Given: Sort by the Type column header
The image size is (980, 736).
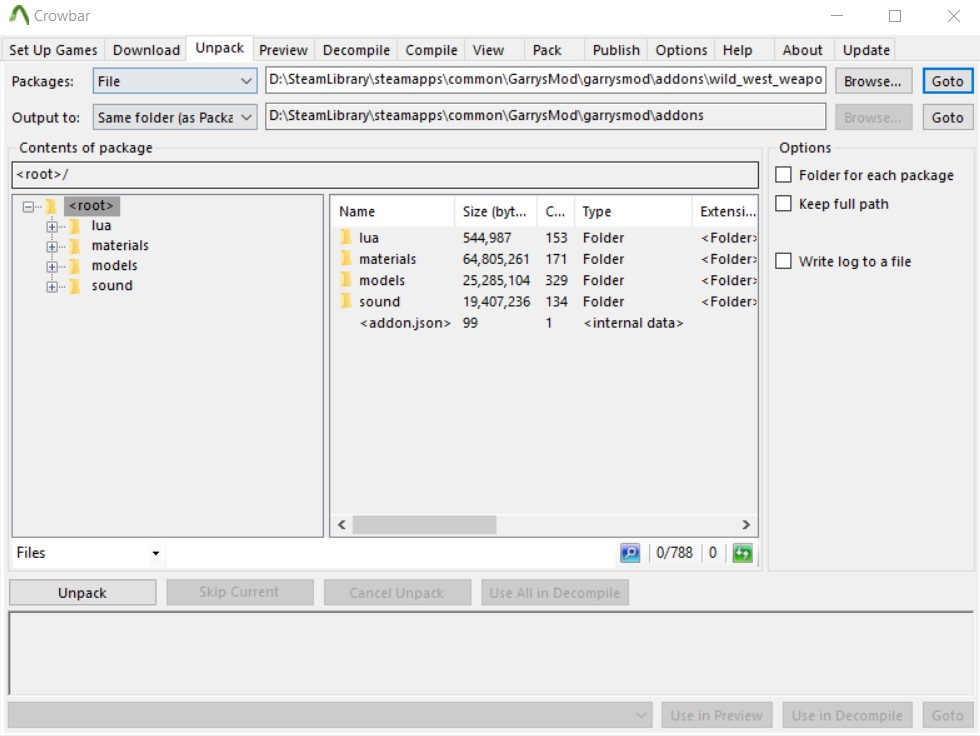Looking at the screenshot, I should click(x=634, y=211).
